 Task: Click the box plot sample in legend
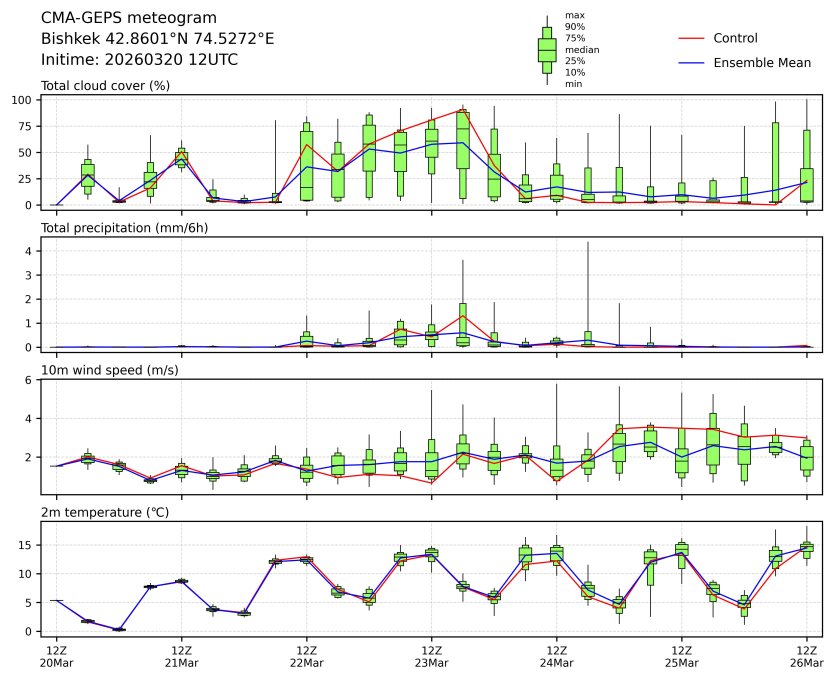pos(547,50)
